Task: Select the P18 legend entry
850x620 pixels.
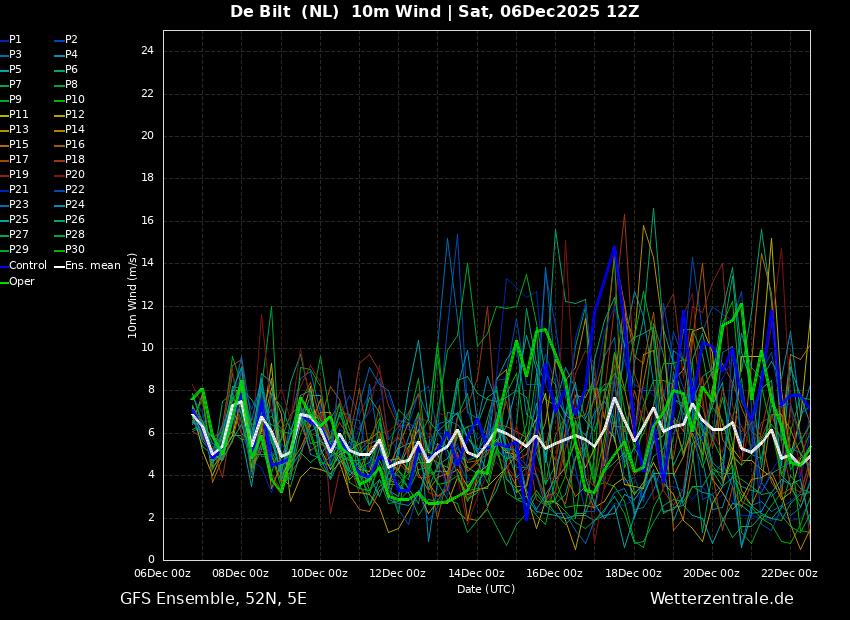Action: coord(75,160)
